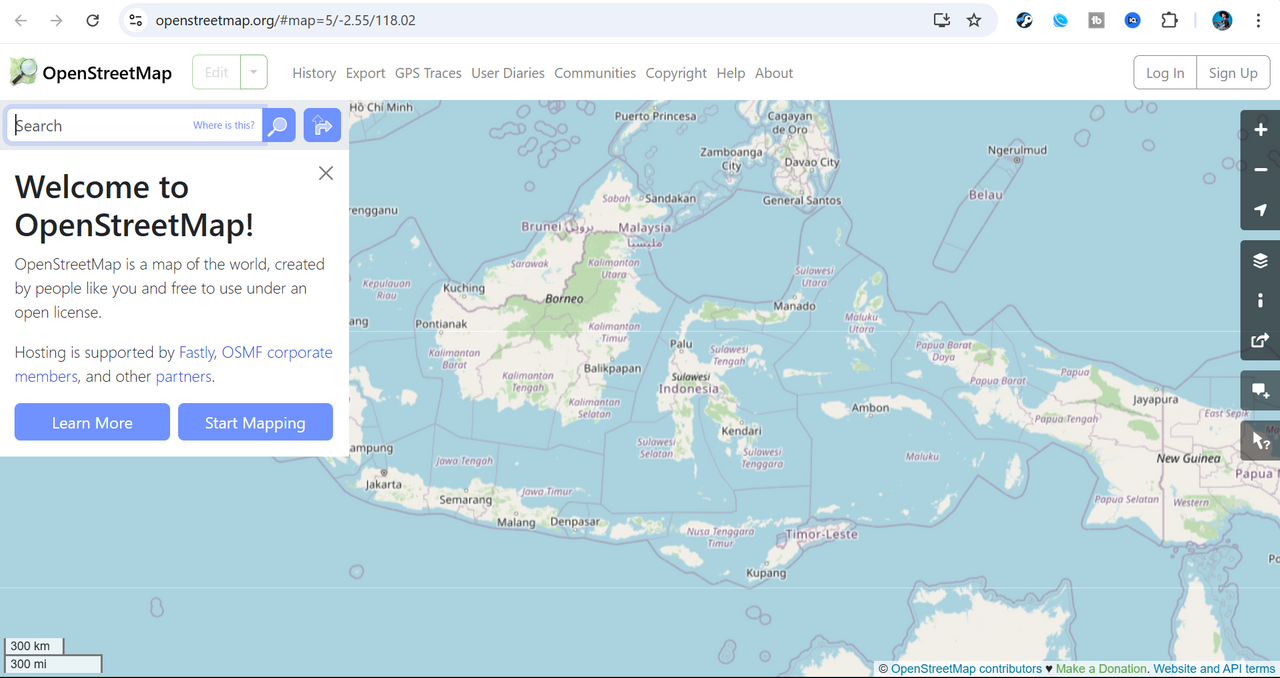Click the Make a Donation link
Viewport: 1280px width, 678px height.
tap(1101, 669)
